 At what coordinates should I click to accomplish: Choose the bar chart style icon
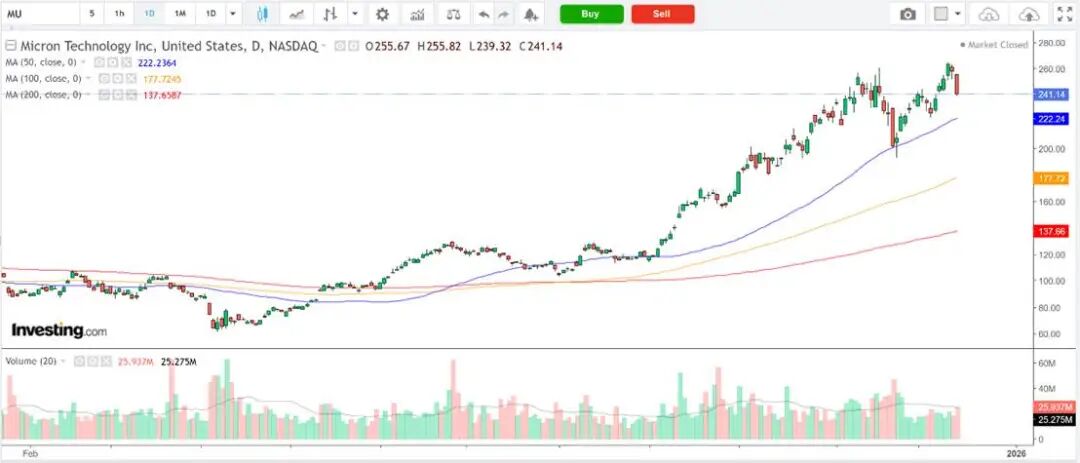[331, 14]
